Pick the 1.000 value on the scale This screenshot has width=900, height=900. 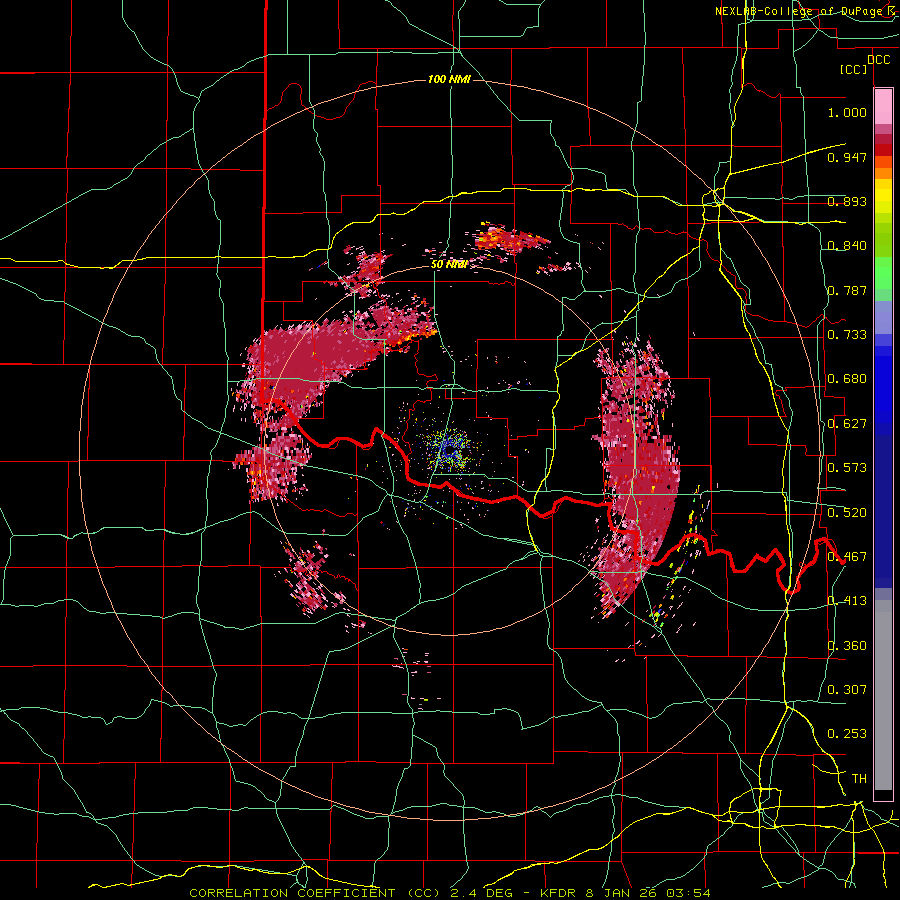coord(847,112)
